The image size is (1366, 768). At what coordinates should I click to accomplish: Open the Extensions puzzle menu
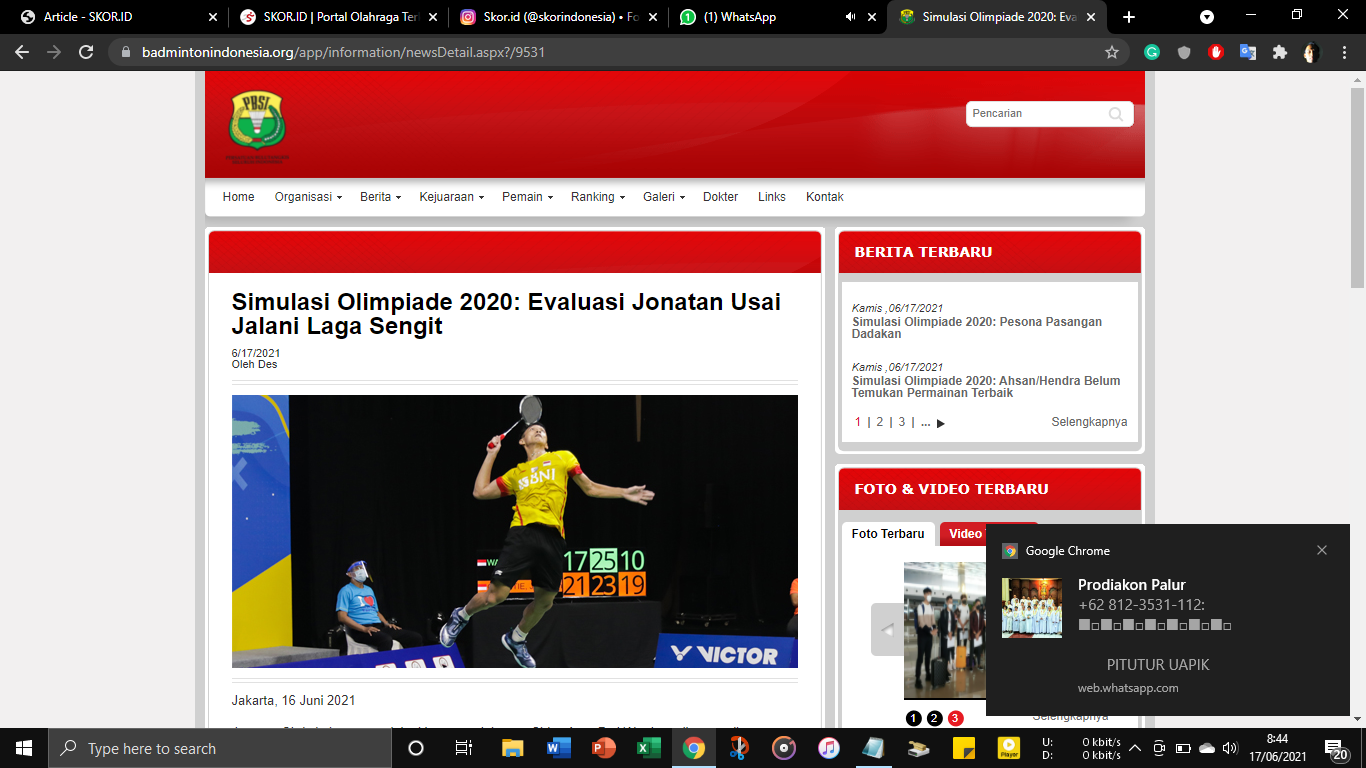pyautogui.click(x=1279, y=52)
